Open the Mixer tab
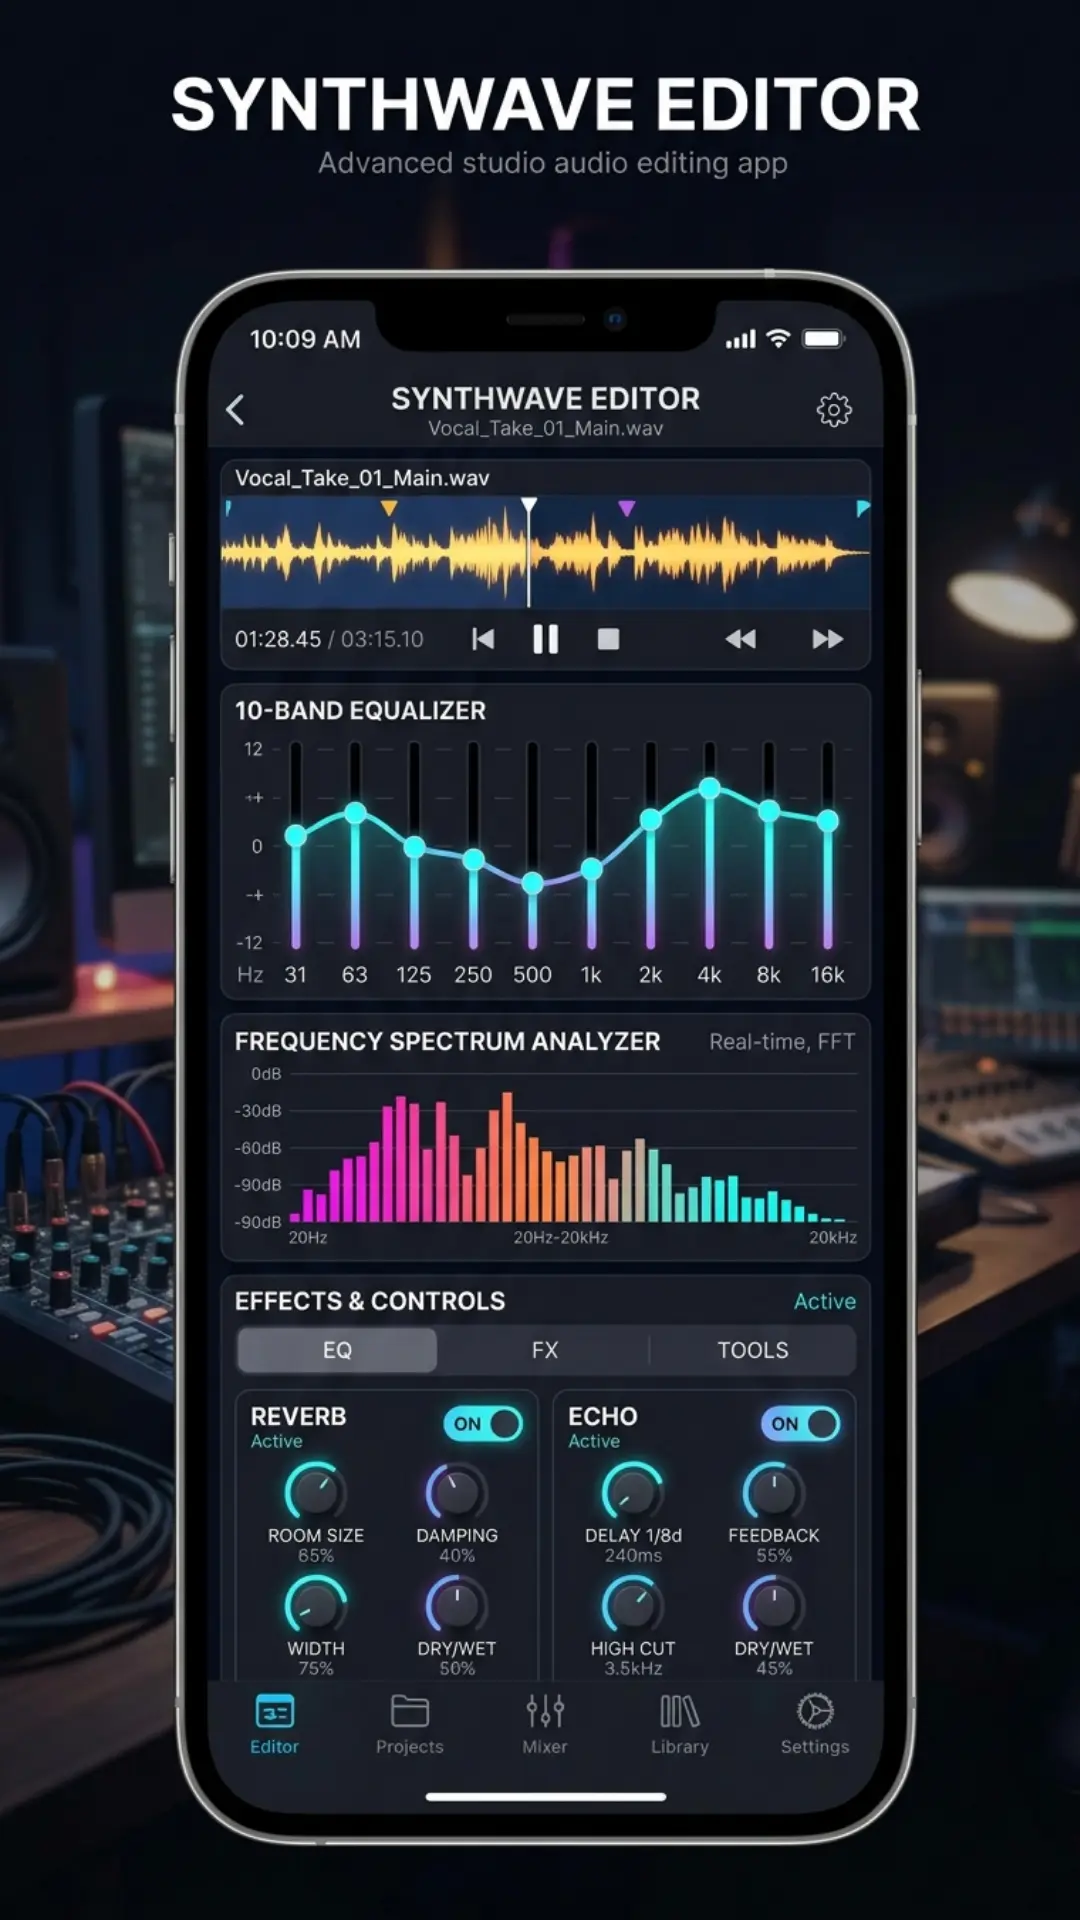Image resolution: width=1080 pixels, height=1920 pixels. (x=545, y=1725)
